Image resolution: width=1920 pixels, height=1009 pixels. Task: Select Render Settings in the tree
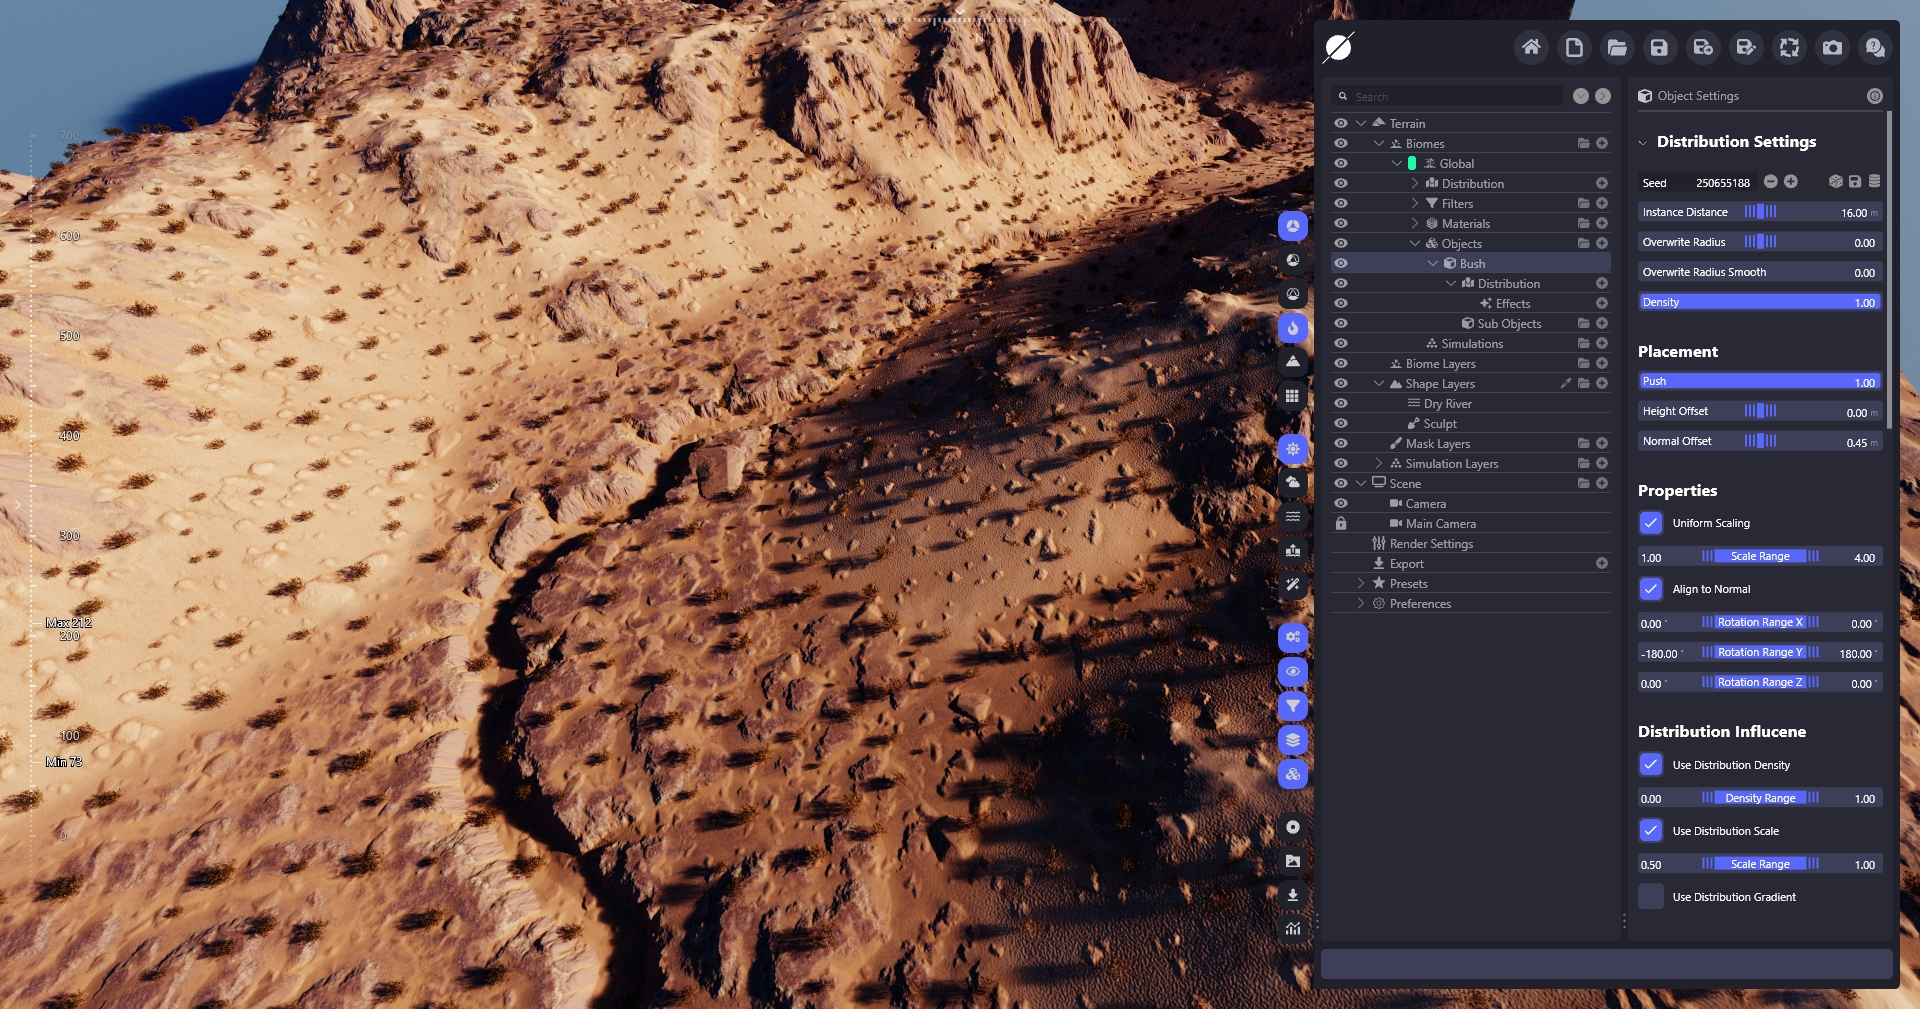(1431, 544)
